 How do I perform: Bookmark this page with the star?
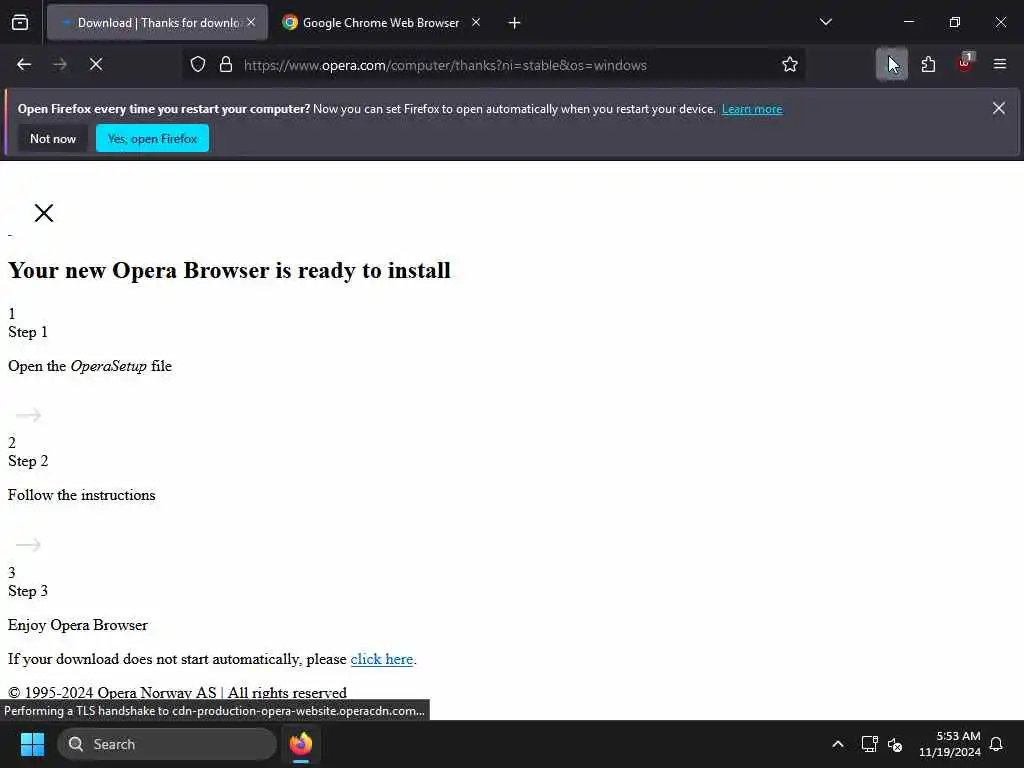(x=790, y=65)
